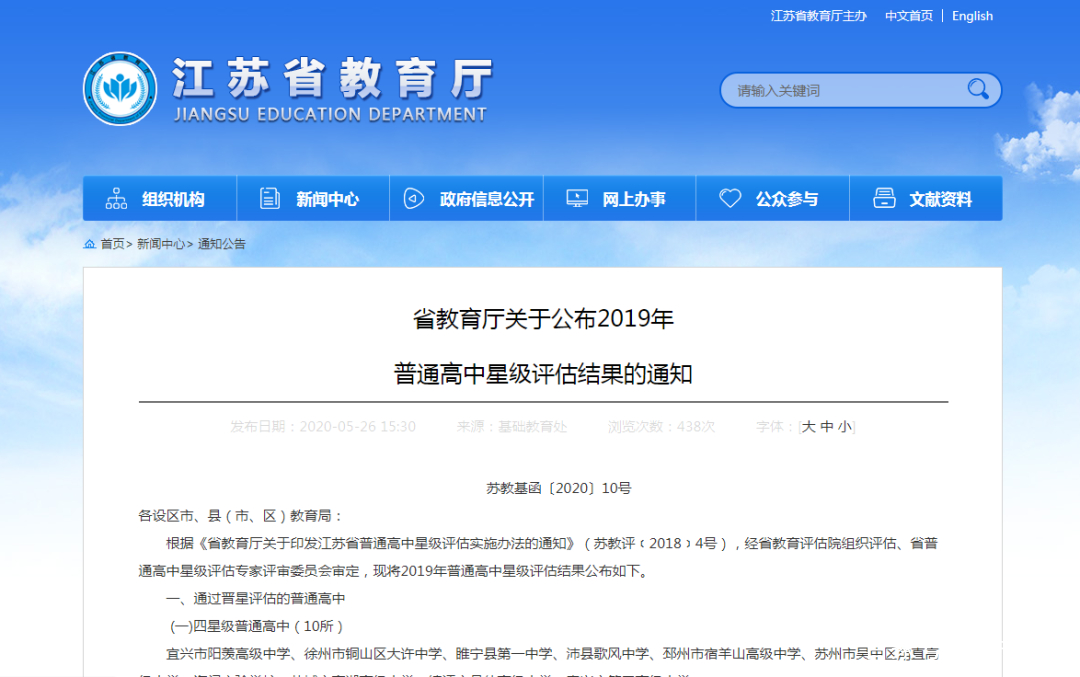Switch to the English version
The image size is (1080, 677).
tap(971, 16)
